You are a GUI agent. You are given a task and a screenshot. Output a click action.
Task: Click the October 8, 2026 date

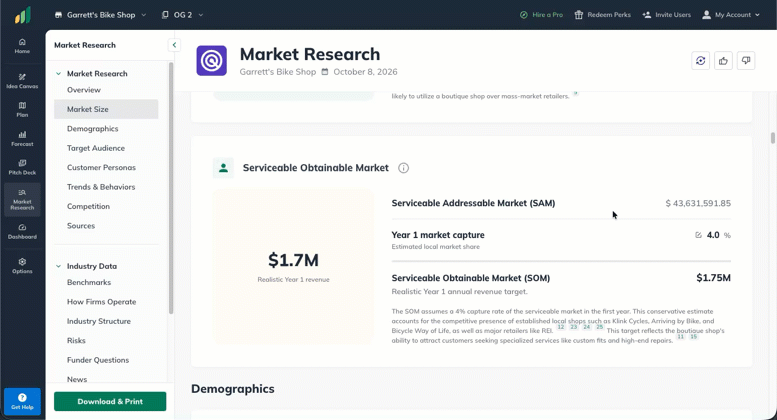[x=365, y=72]
